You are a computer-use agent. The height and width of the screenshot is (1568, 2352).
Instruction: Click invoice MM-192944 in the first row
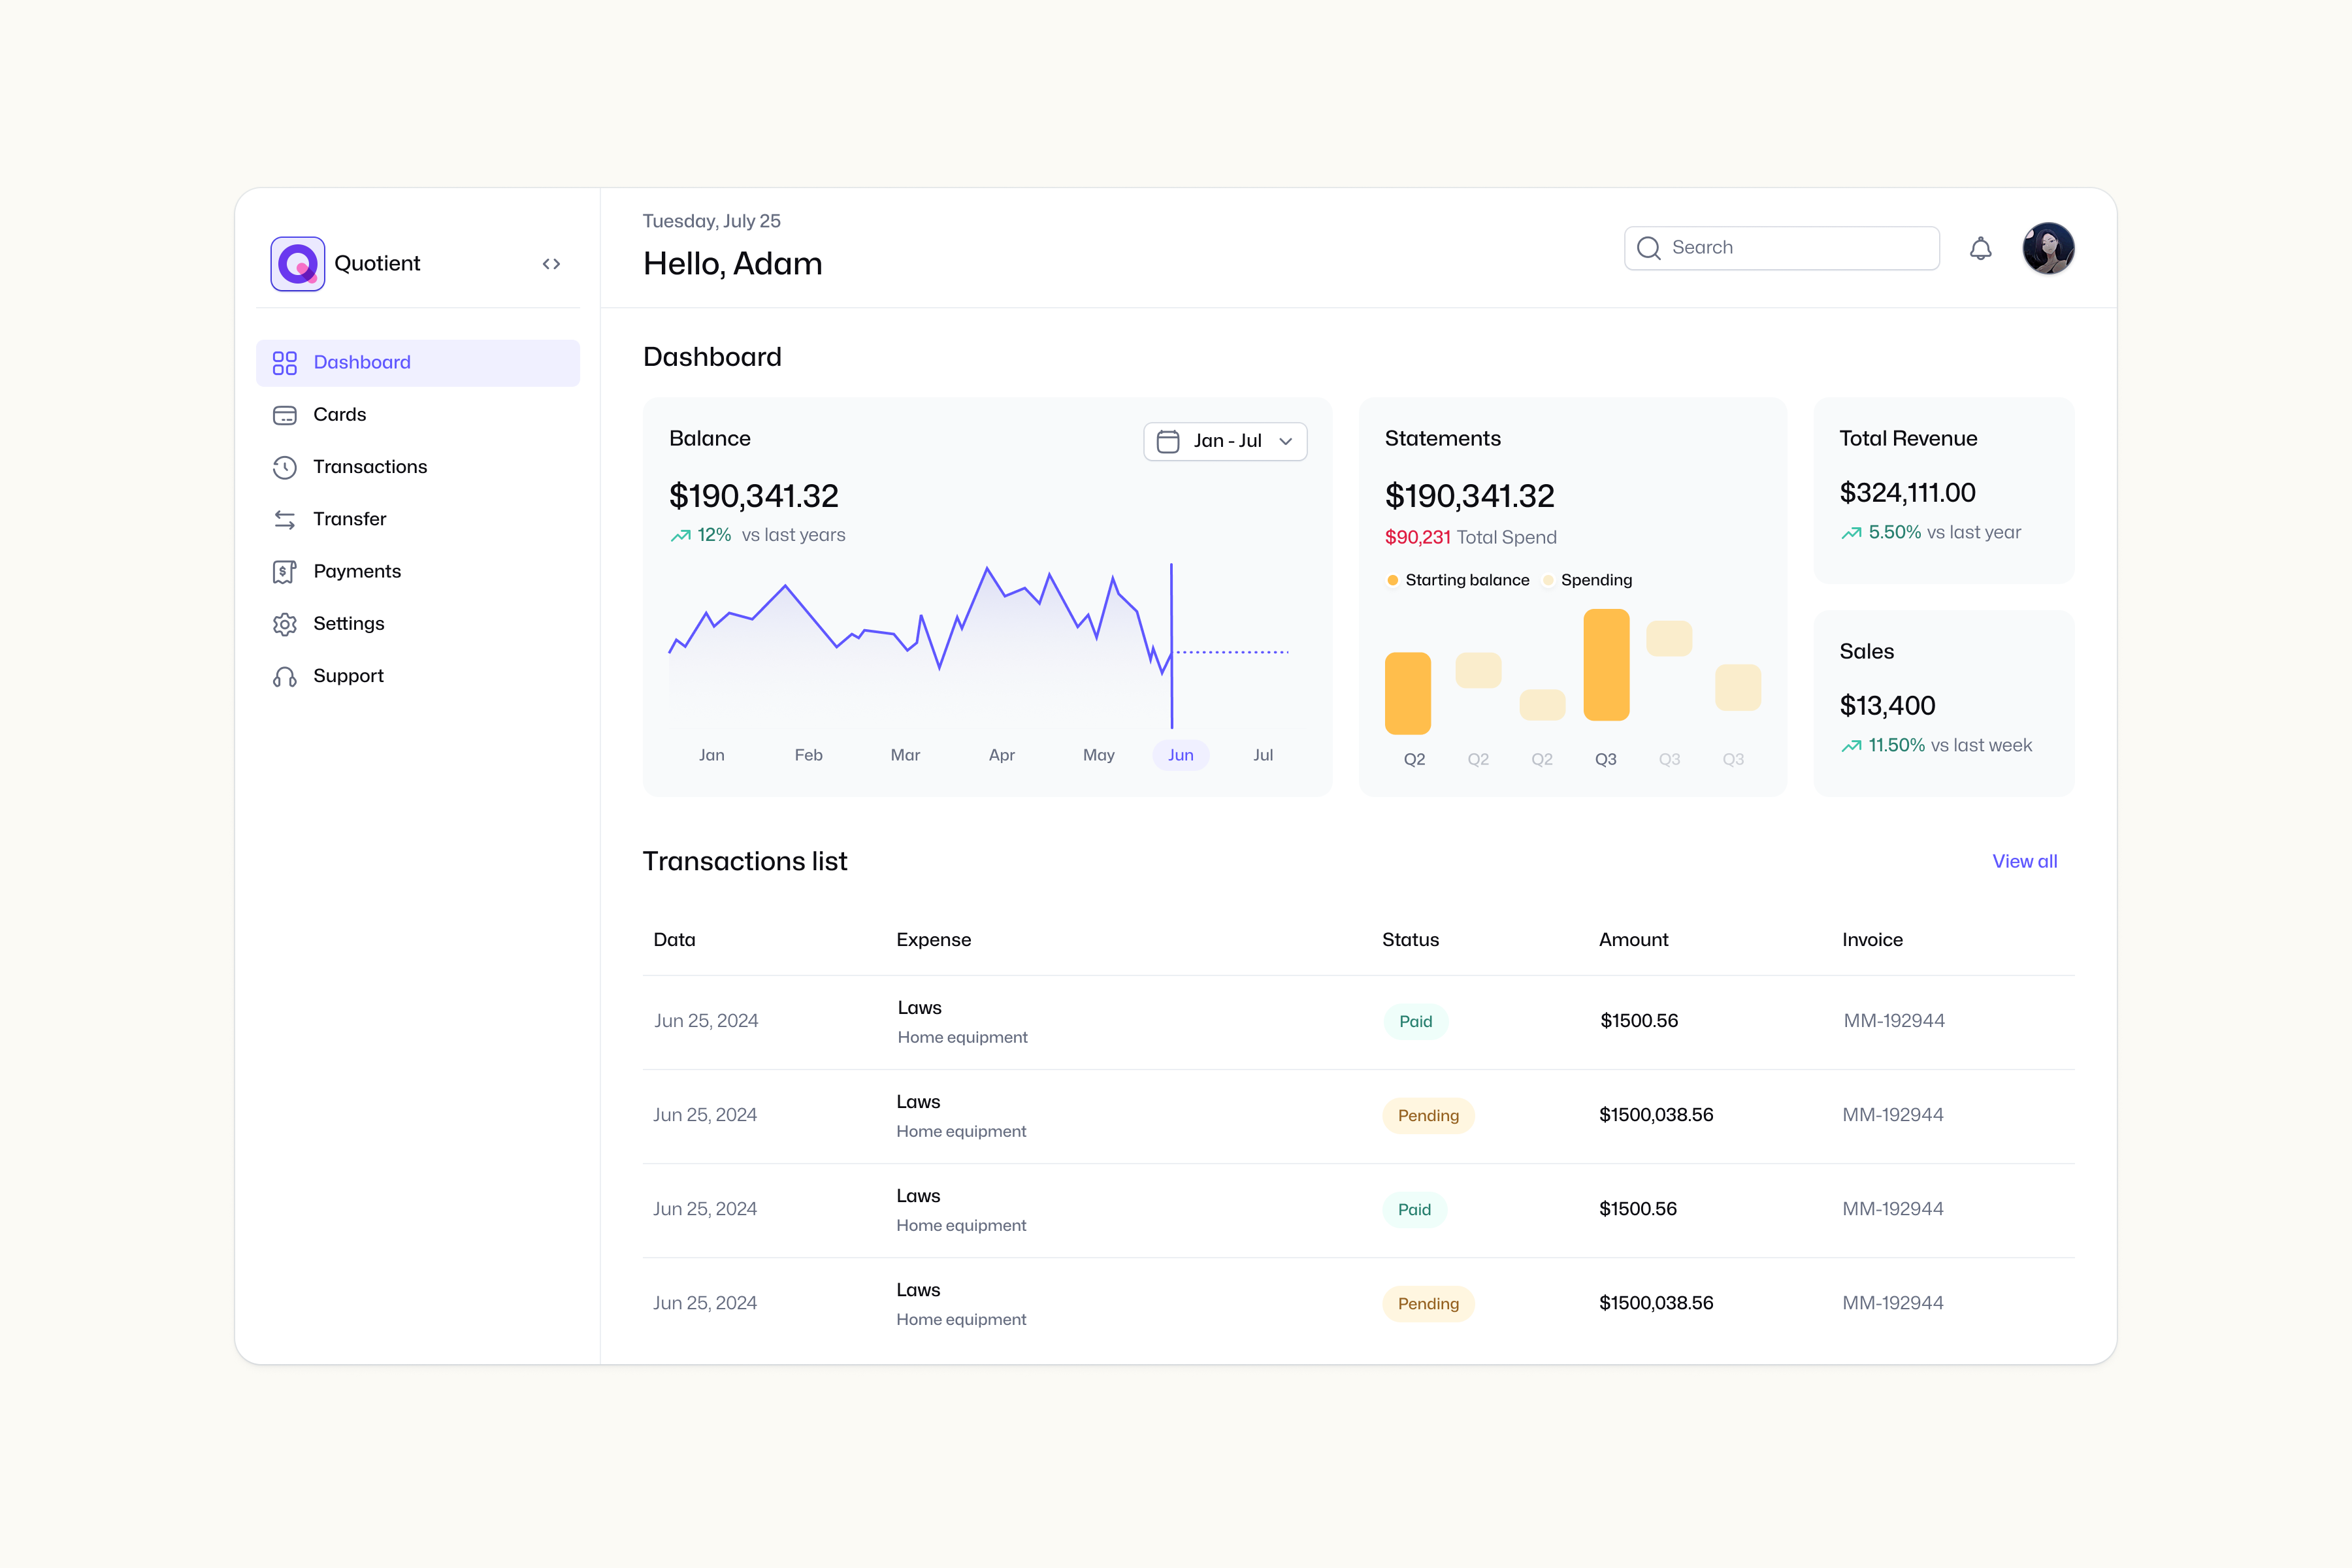(1894, 1021)
